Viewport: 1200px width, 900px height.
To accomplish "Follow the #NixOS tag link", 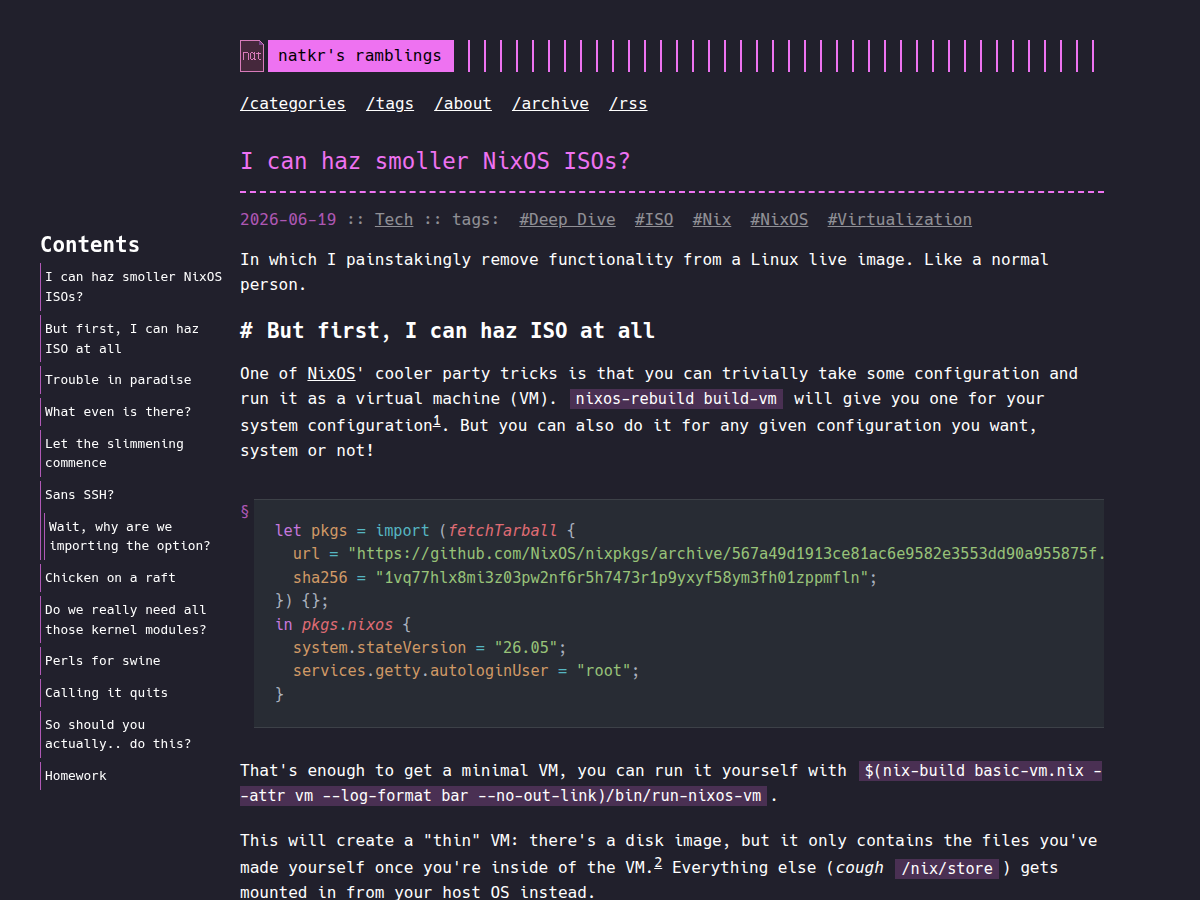I will coord(779,220).
